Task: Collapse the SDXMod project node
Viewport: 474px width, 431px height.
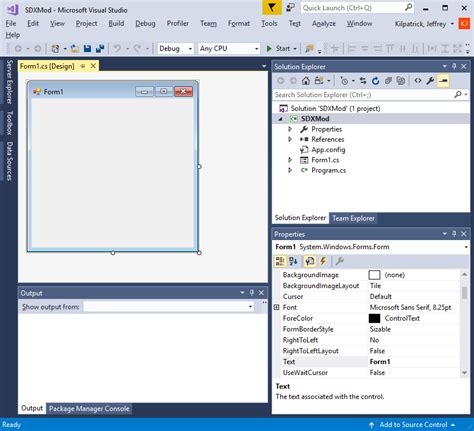Action: pyautogui.click(x=280, y=119)
